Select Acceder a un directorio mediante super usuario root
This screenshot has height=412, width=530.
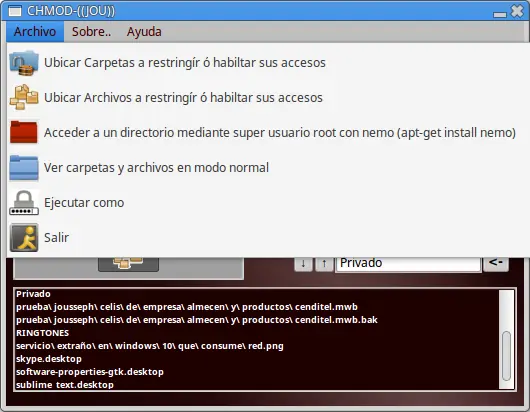point(268,132)
